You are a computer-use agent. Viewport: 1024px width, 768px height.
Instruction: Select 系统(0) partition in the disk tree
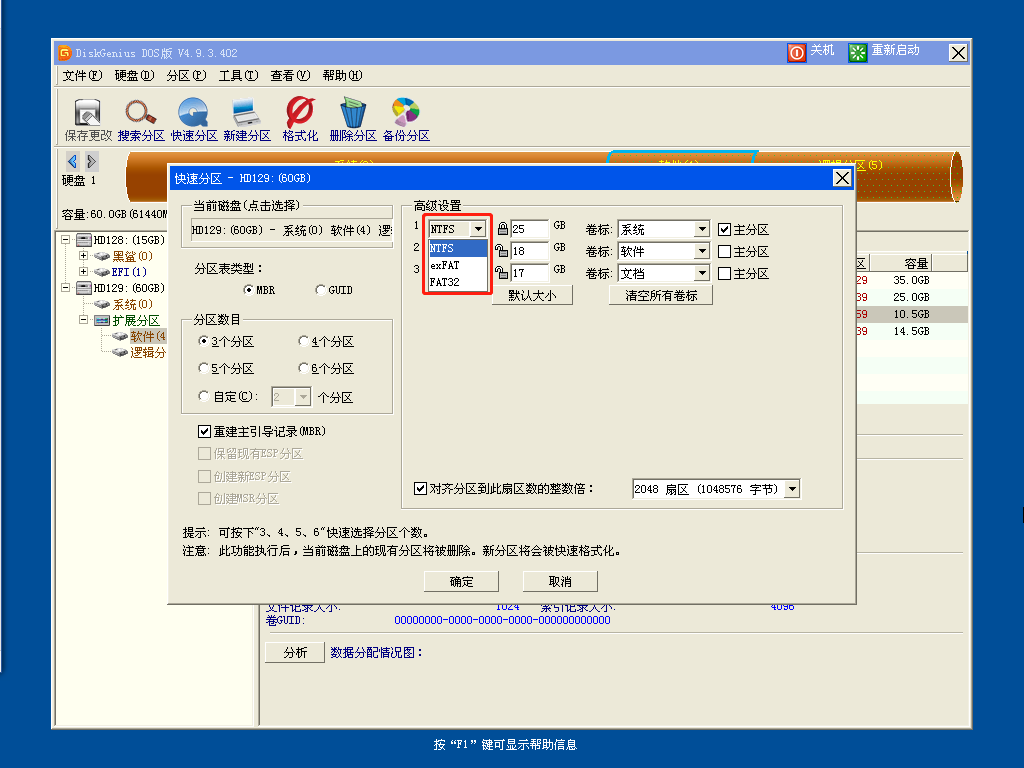133,304
